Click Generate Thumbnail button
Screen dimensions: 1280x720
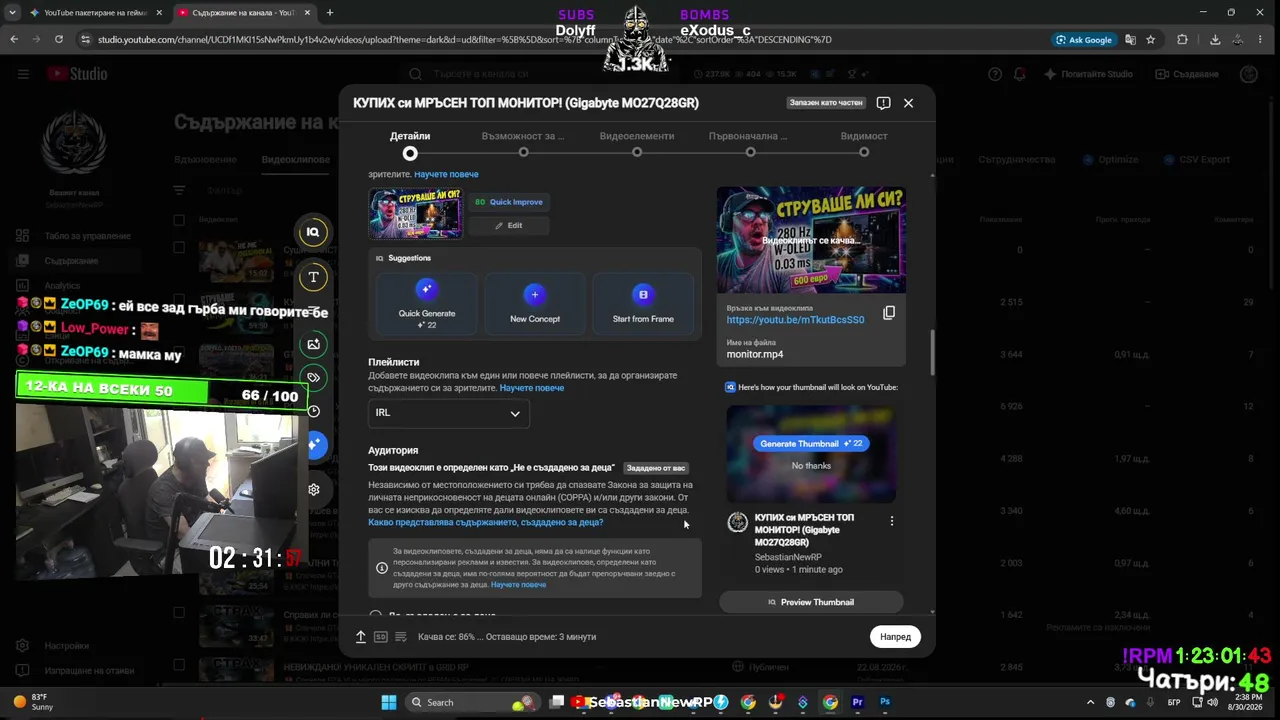811,444
